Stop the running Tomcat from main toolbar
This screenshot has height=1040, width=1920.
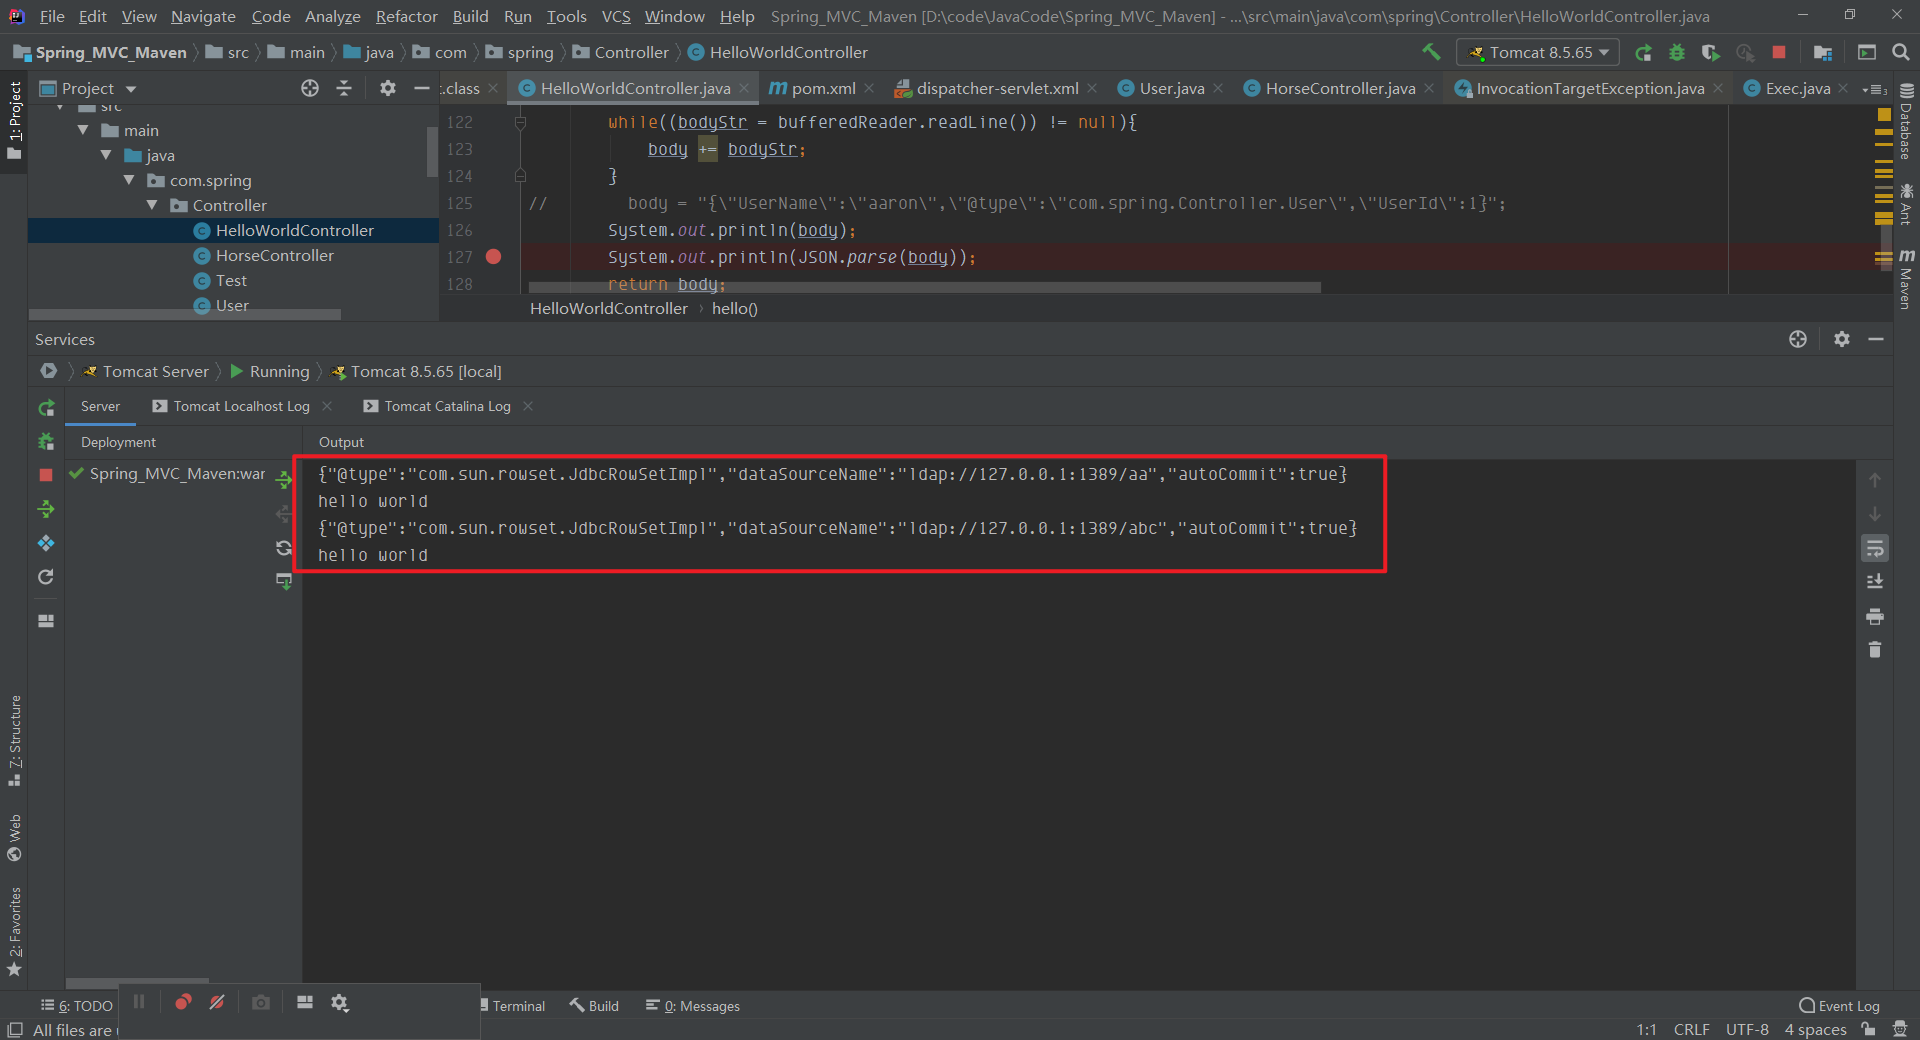click(1779, 52)
